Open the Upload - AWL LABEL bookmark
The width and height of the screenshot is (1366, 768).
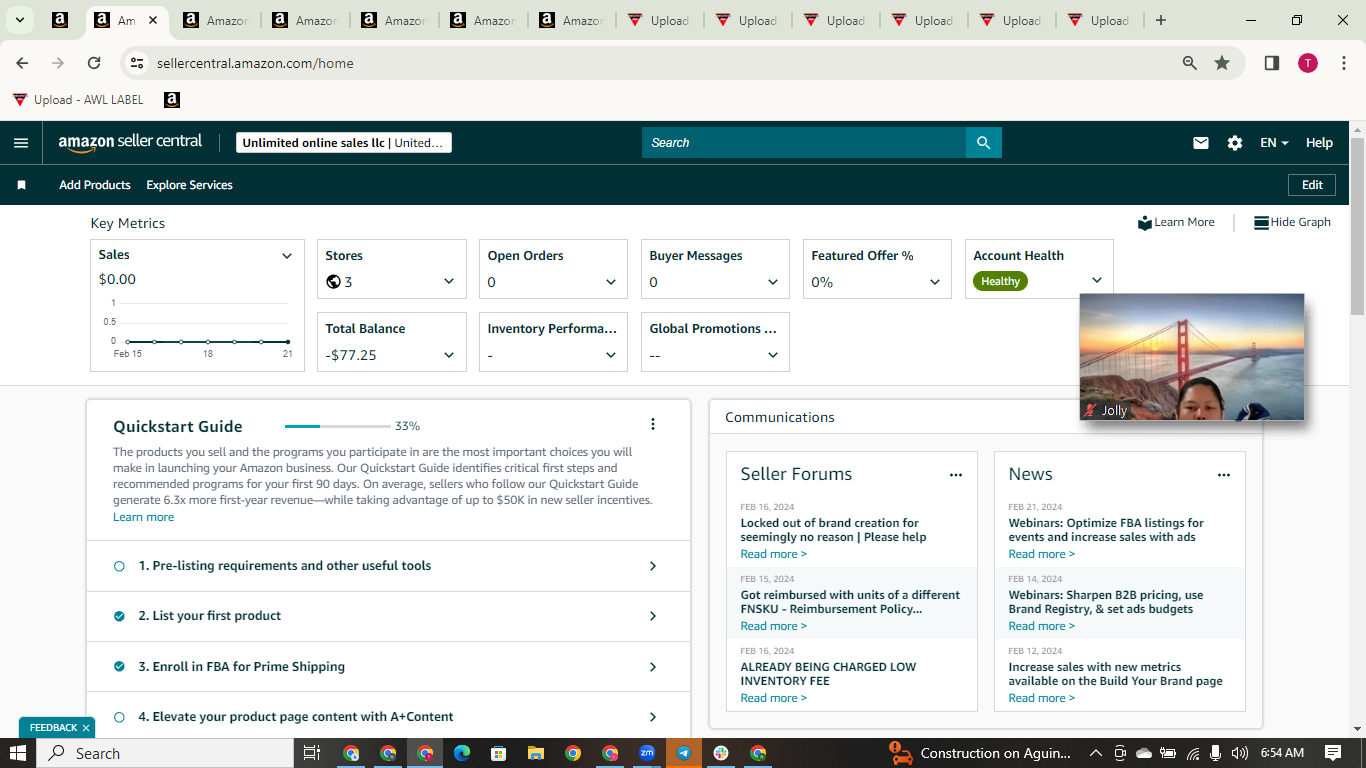pyautogui.click(x=79, y=100)
